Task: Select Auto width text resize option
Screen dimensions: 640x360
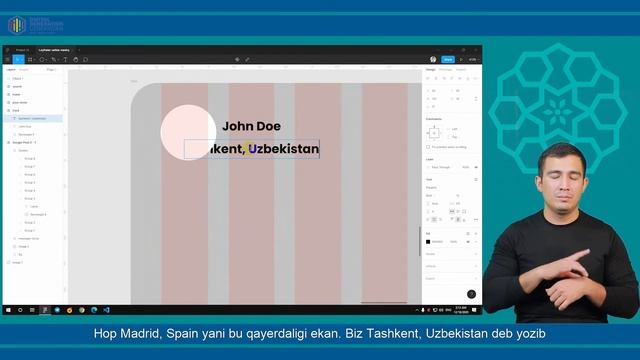Action: 452,211
